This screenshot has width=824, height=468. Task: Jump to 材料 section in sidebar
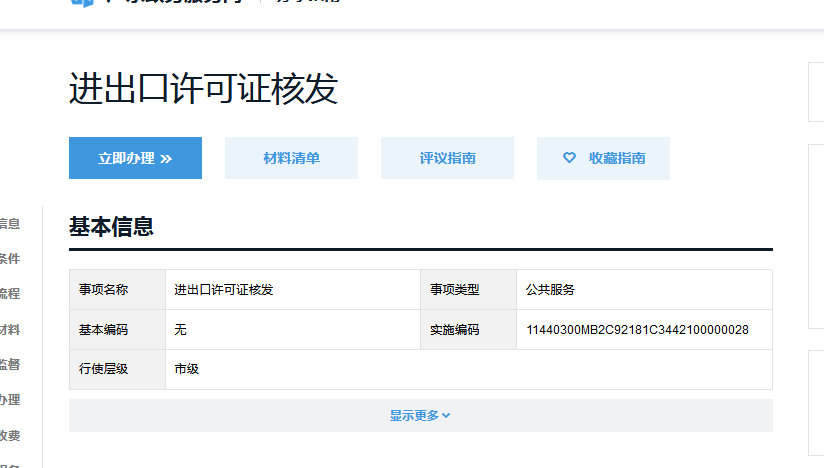click(x=9, y=330)
